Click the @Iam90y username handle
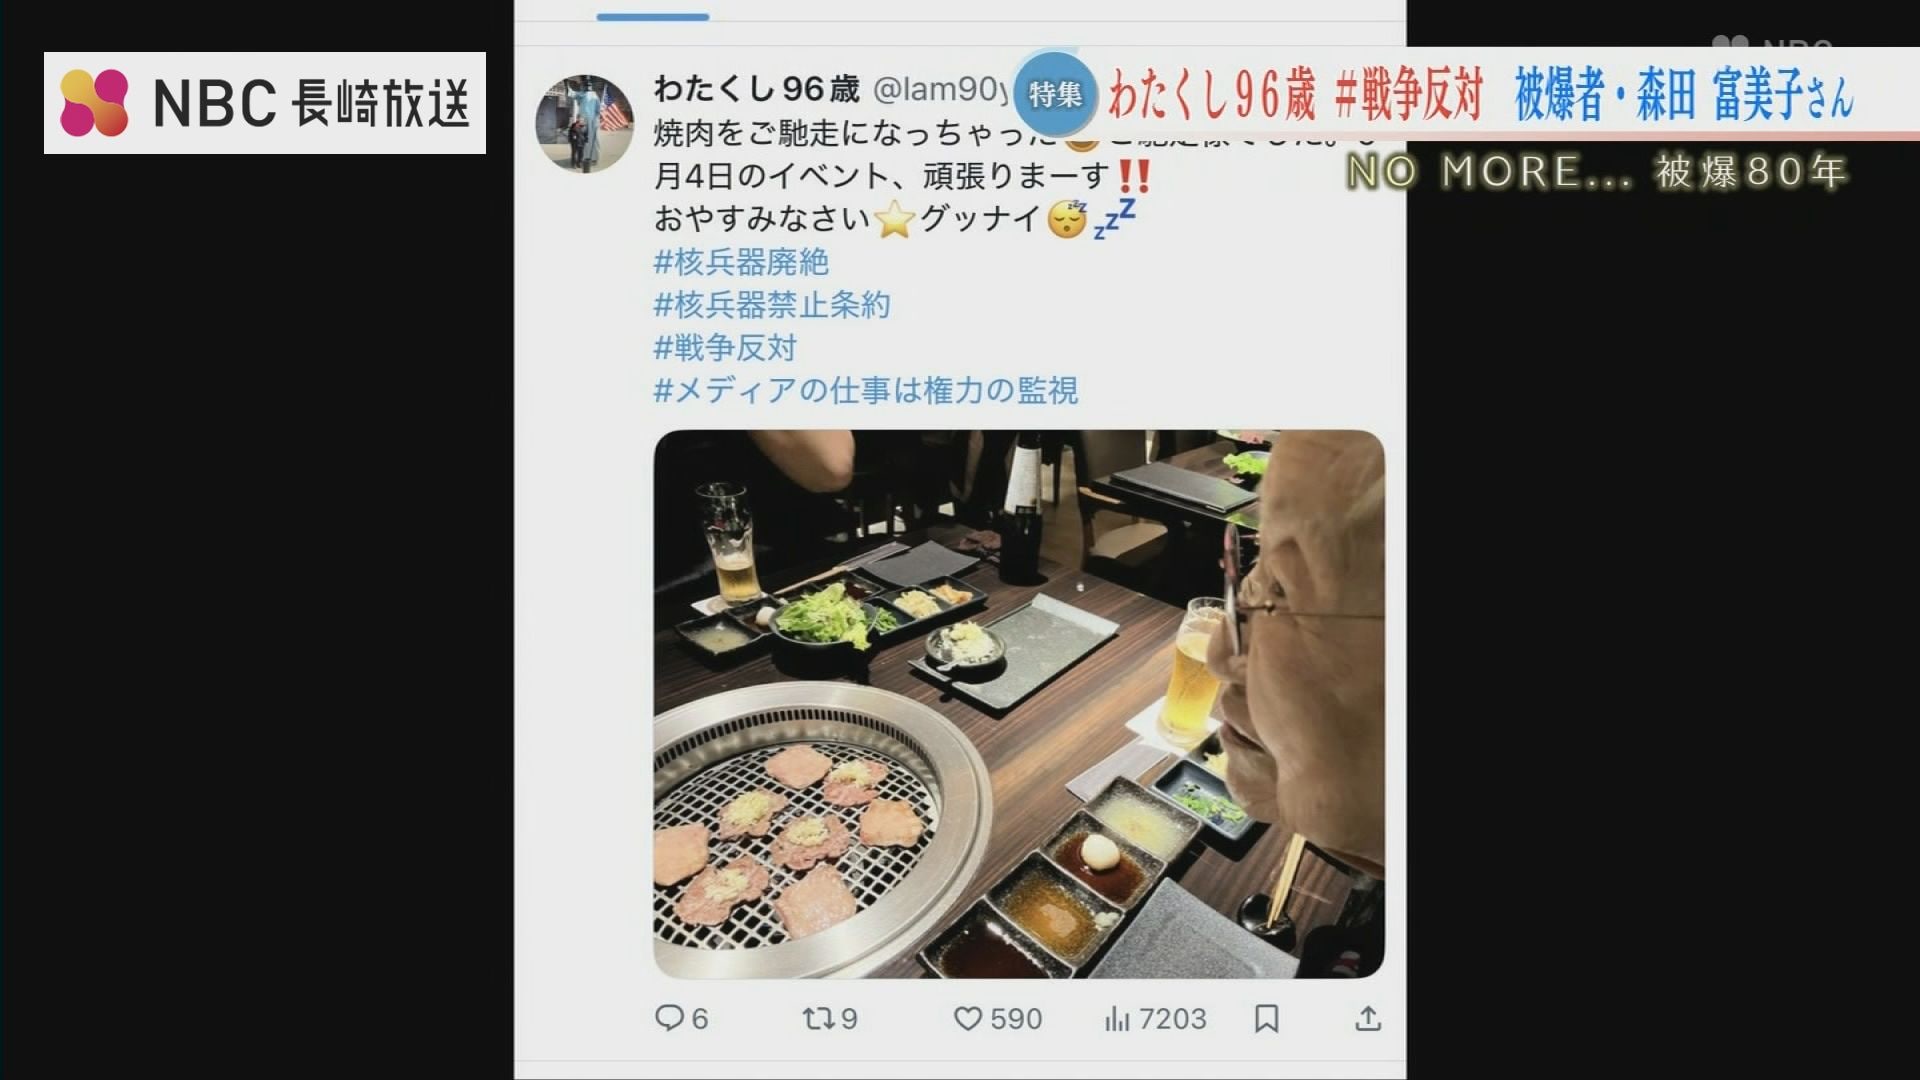The image size is (1920, 1080). pos(942,90)
